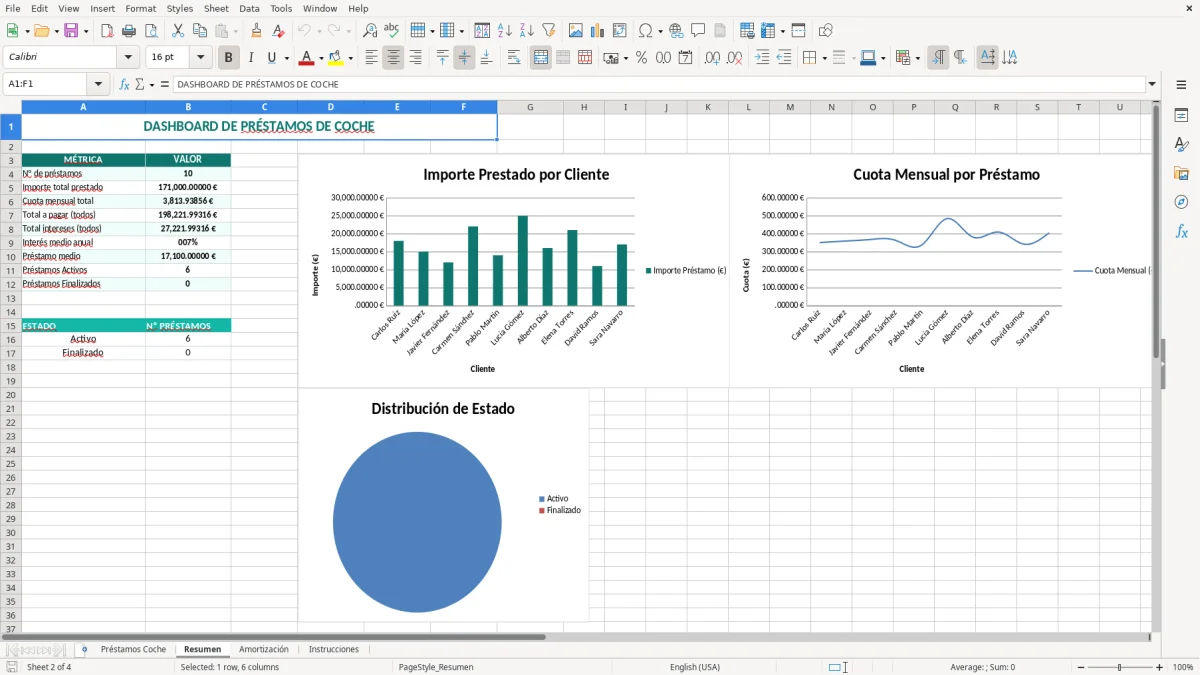Toggle Italic formatting
This screenshot has height=675, width=1200.
[x=250, y=58]
